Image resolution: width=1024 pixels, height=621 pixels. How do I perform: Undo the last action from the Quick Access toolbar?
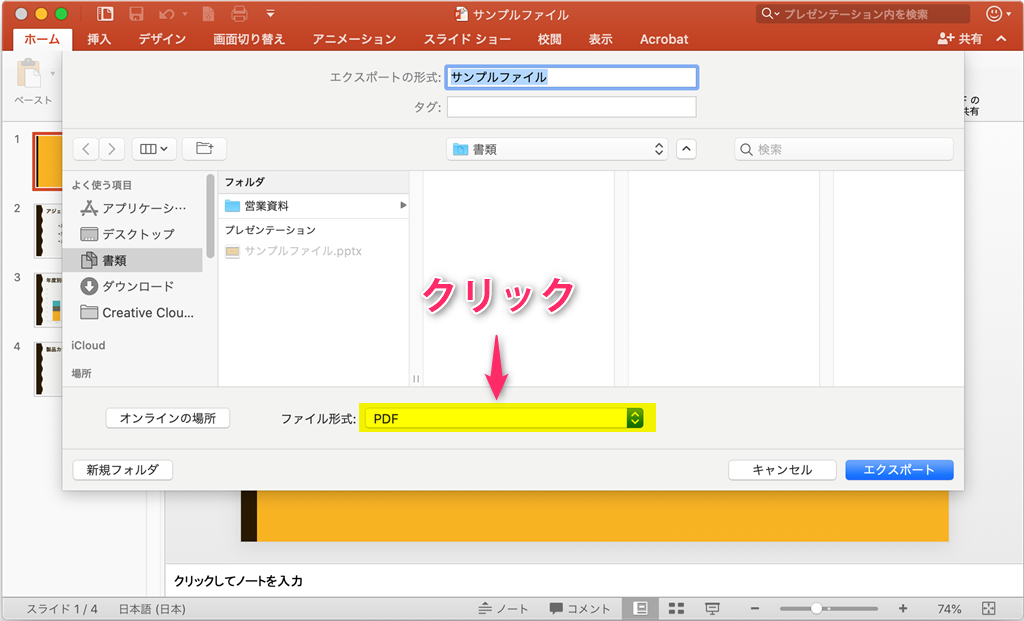tap(165, 13)
